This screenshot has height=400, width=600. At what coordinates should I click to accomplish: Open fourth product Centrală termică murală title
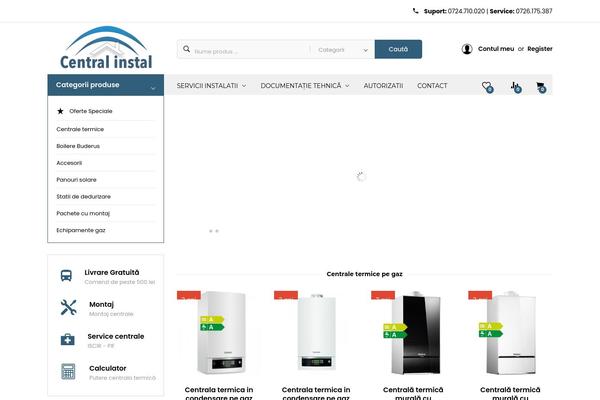[510, 394]
